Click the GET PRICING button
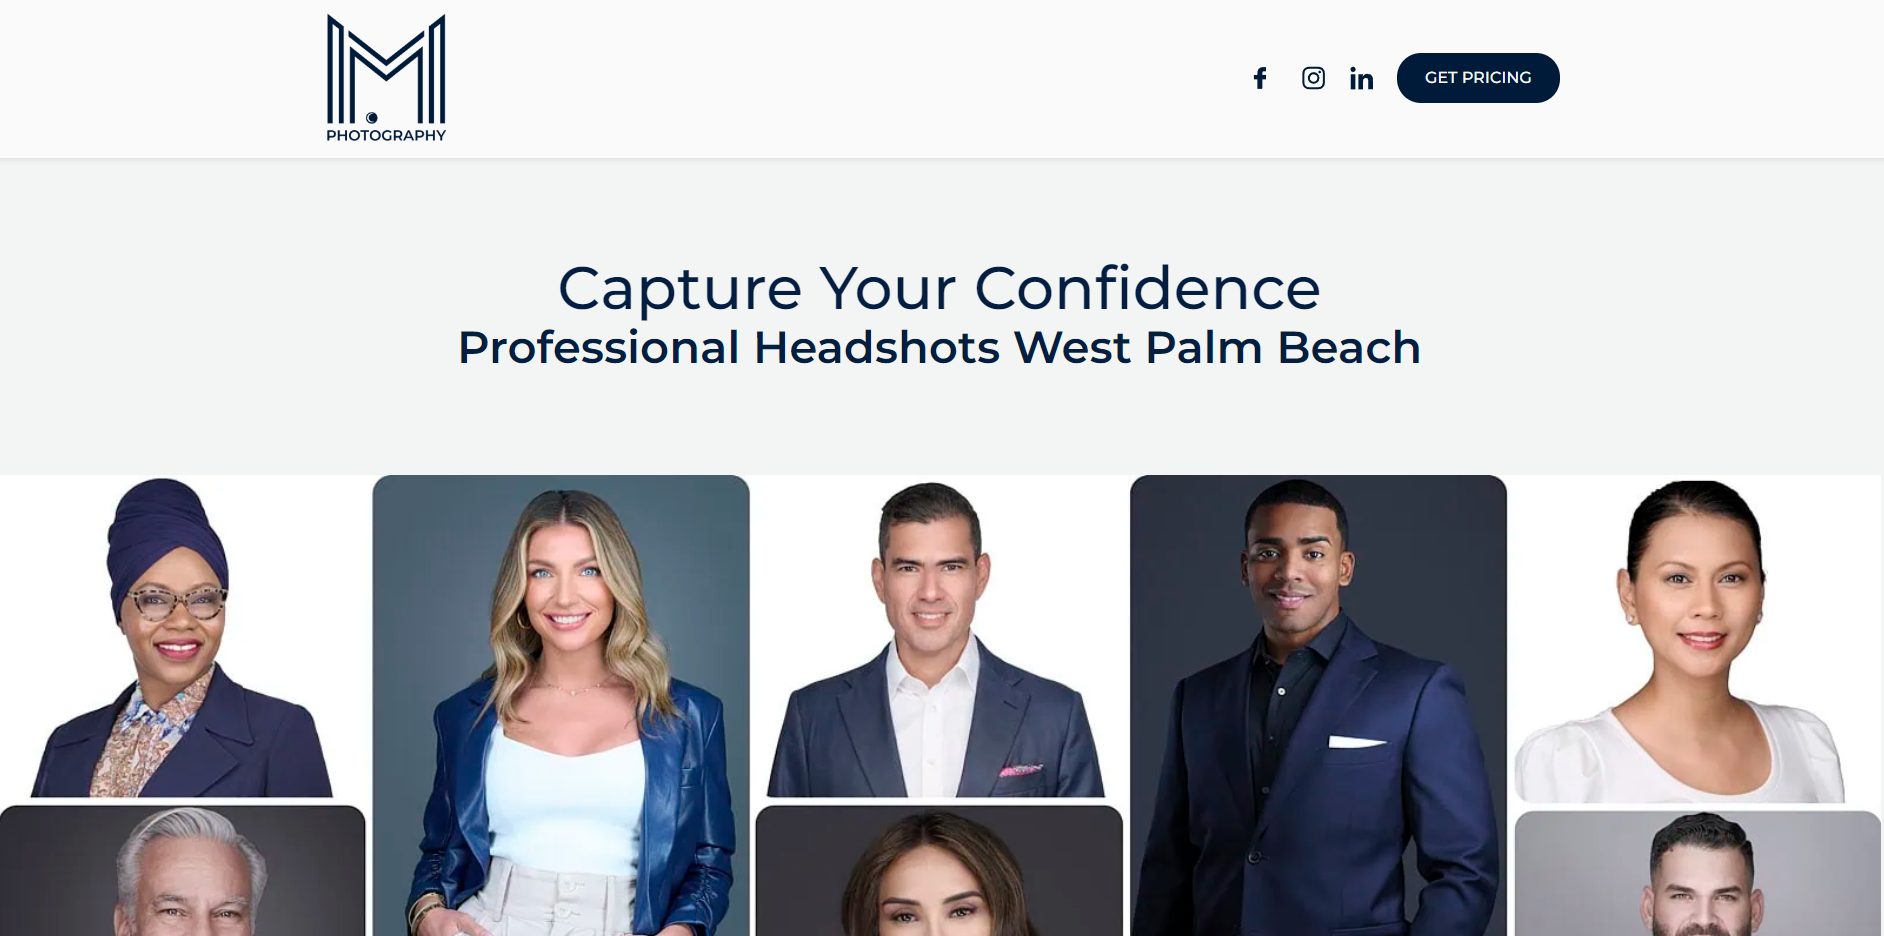The height and width of the screenshot is (936, 1884). 1478,78
